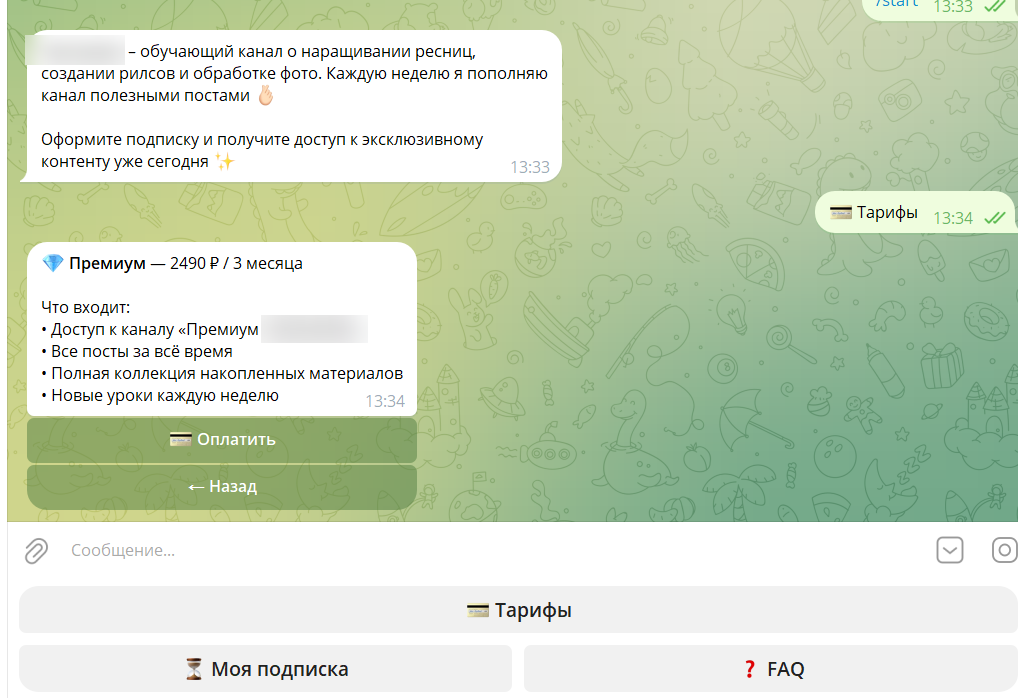The width and height of the screenshot is (1018, 698).
Task: Click the sent Тарифы message bubble
Action: (x=915, y=213)
